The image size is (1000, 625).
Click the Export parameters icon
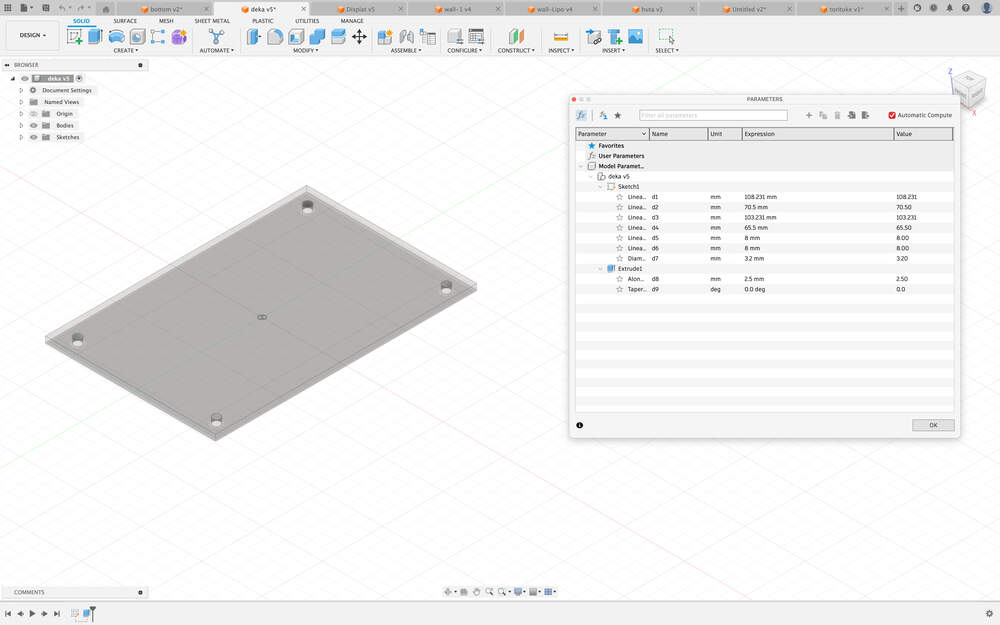865,115
